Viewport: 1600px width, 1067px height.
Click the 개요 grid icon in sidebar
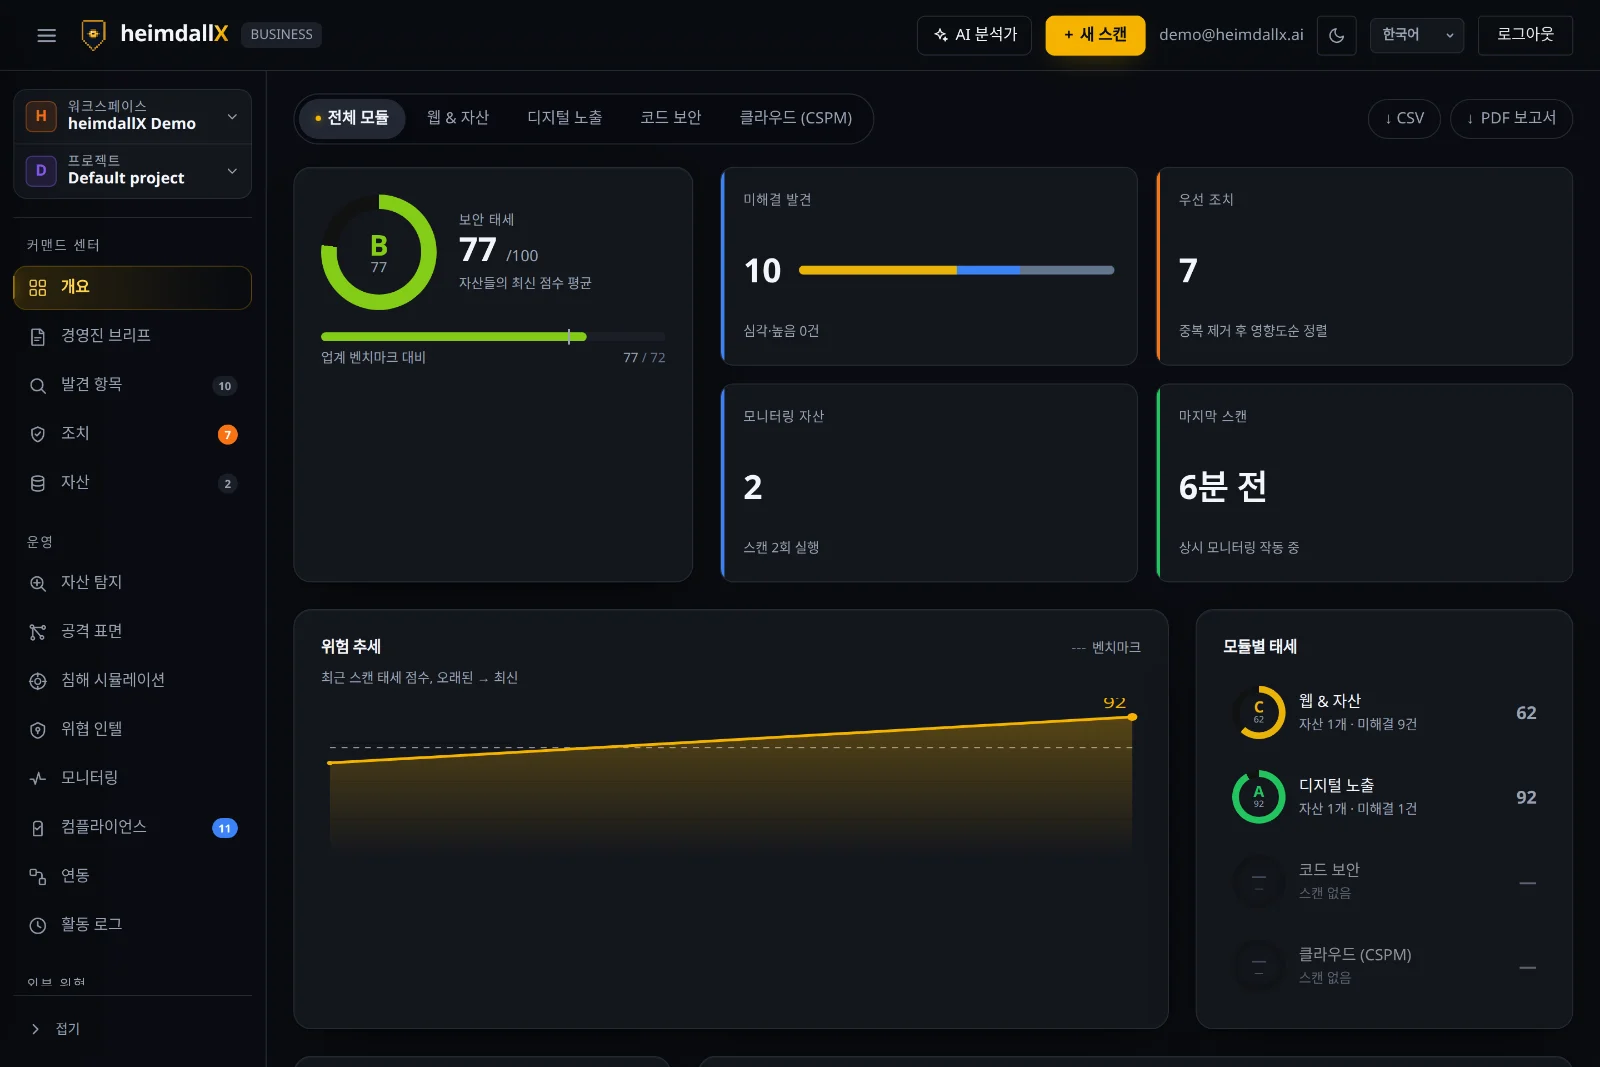pyautogui.click(x=38, y=288)
